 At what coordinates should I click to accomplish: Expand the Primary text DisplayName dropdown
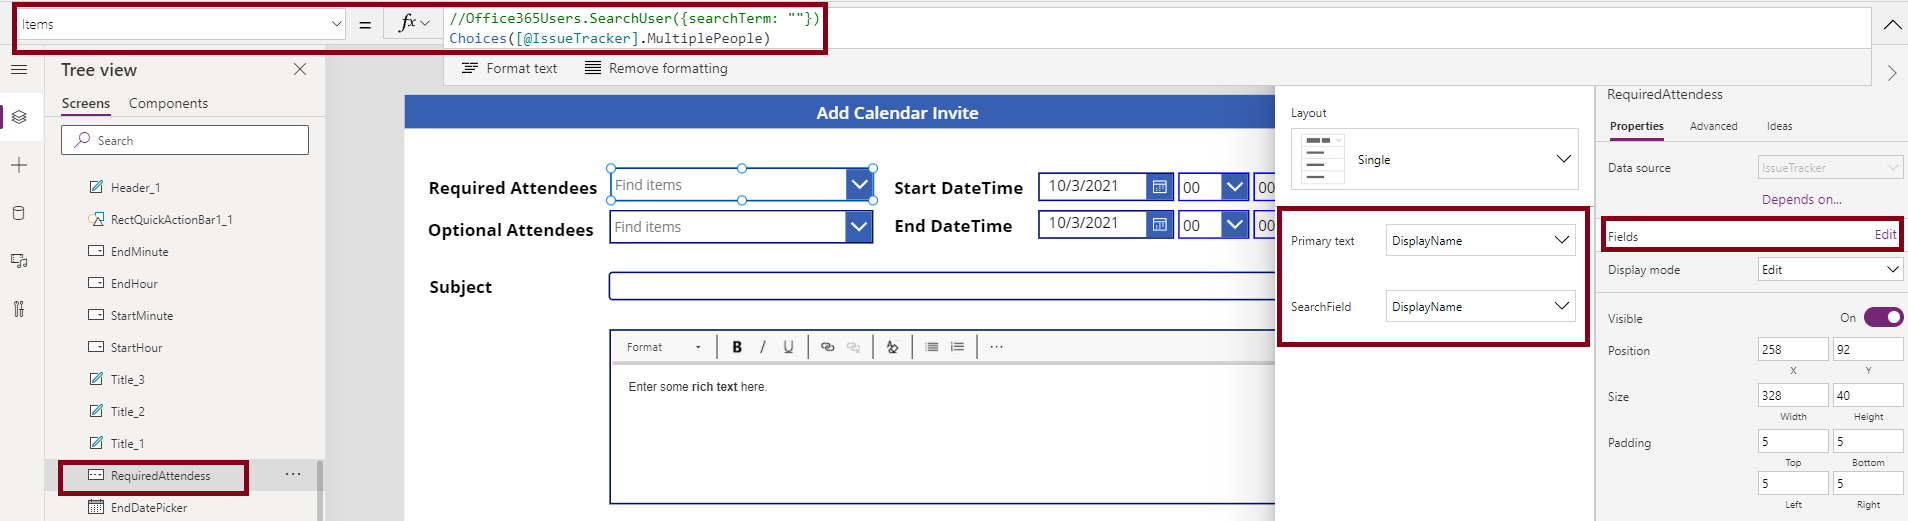(1480, 240)
